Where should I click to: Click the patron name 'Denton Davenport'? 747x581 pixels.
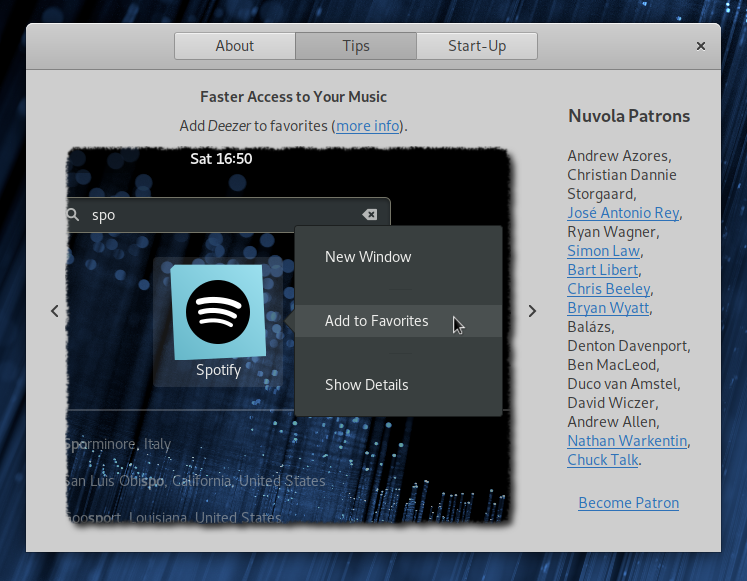627,346
